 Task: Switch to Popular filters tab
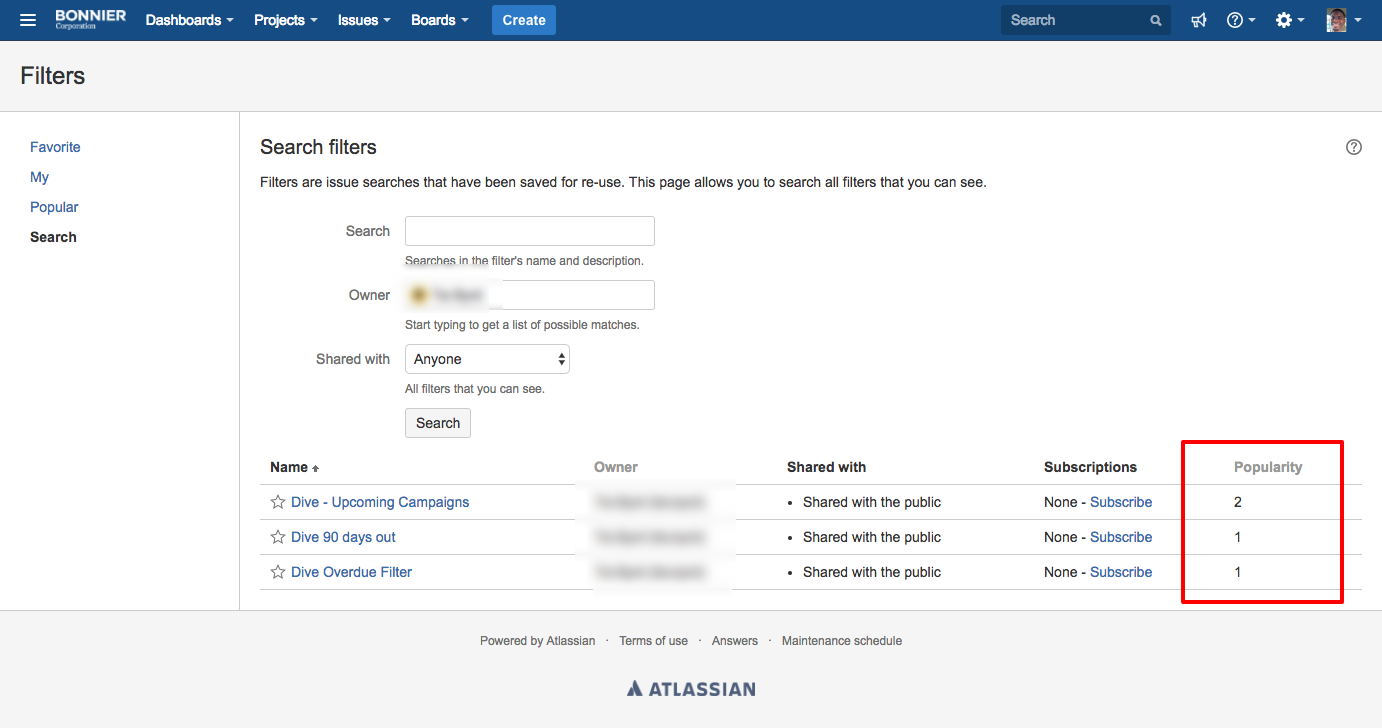(x=54, y=207)
